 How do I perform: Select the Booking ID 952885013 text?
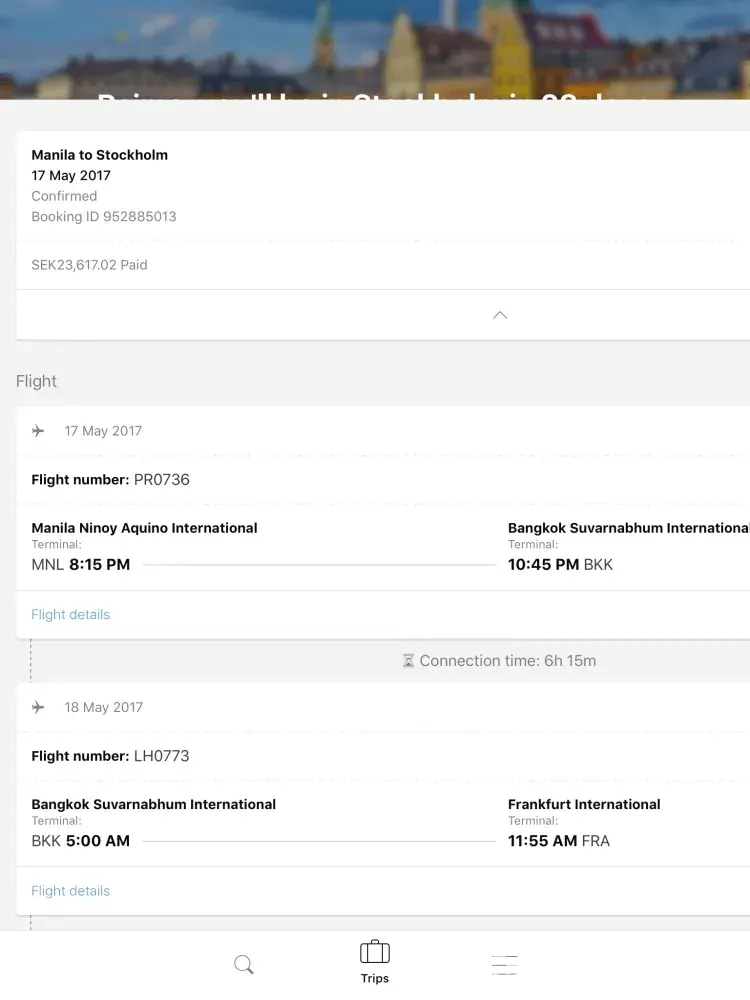pos(104,217)
